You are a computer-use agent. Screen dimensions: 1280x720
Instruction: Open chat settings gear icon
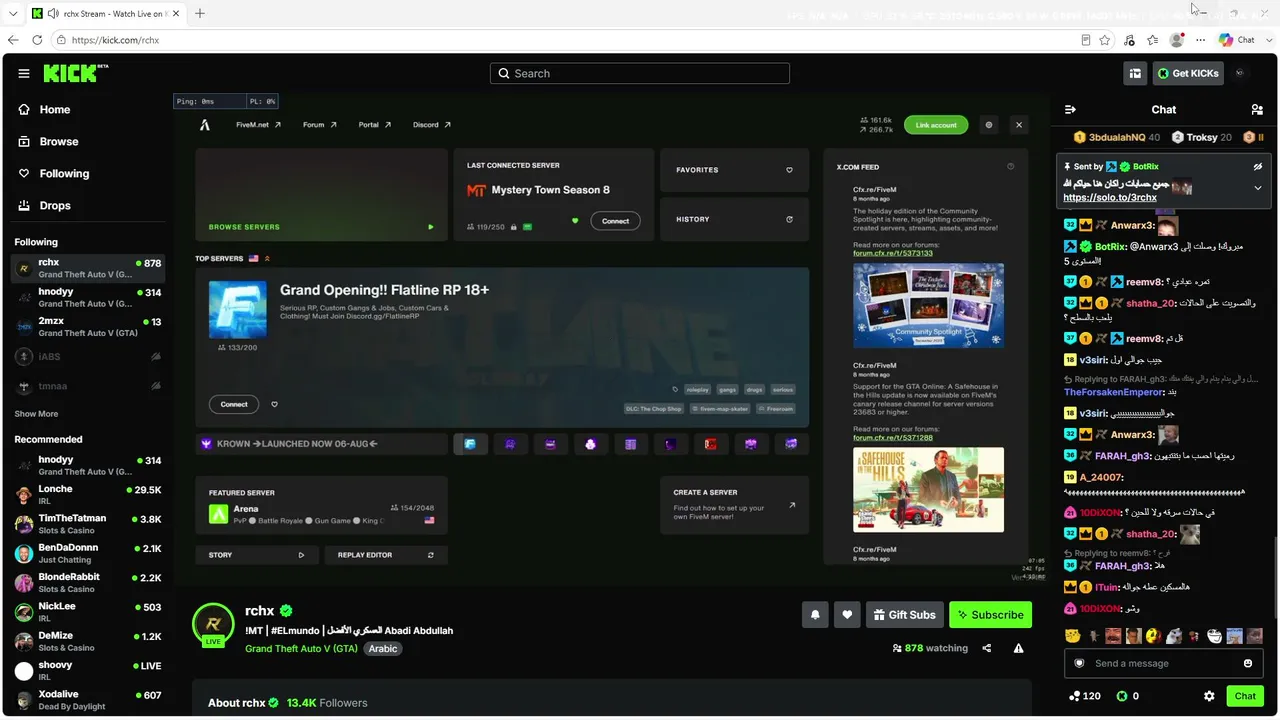[x=1209, y=696]
